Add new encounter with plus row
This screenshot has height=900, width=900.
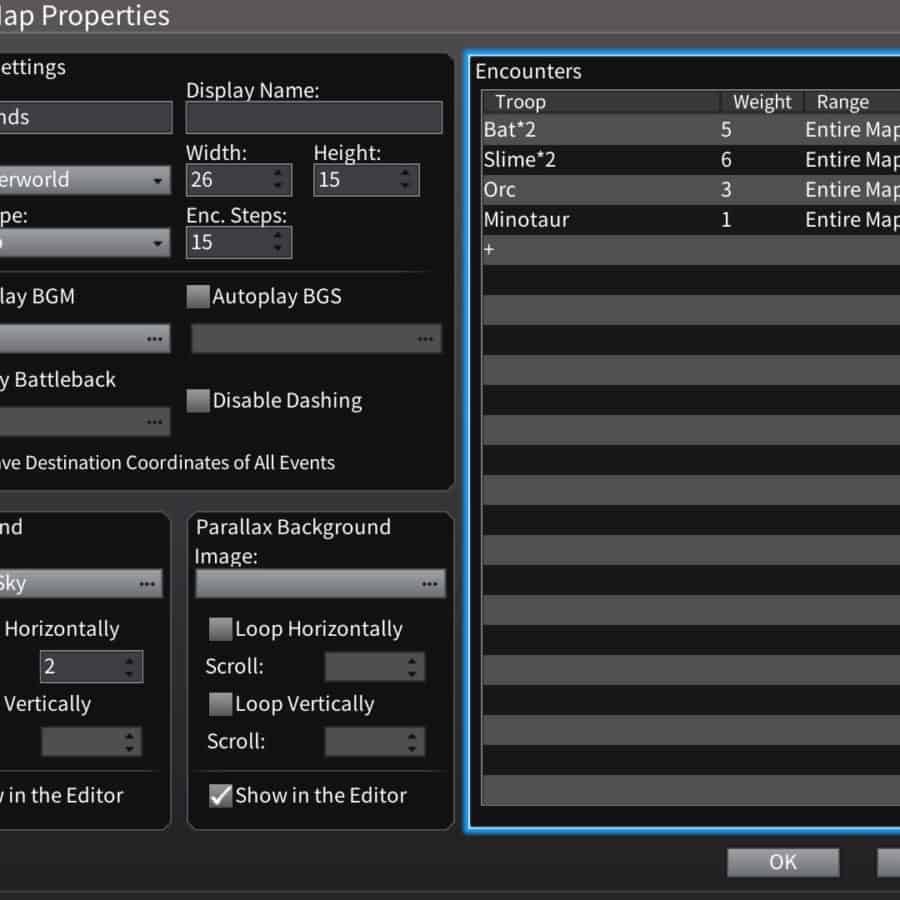pyautogui.click(x=489, y=250)
